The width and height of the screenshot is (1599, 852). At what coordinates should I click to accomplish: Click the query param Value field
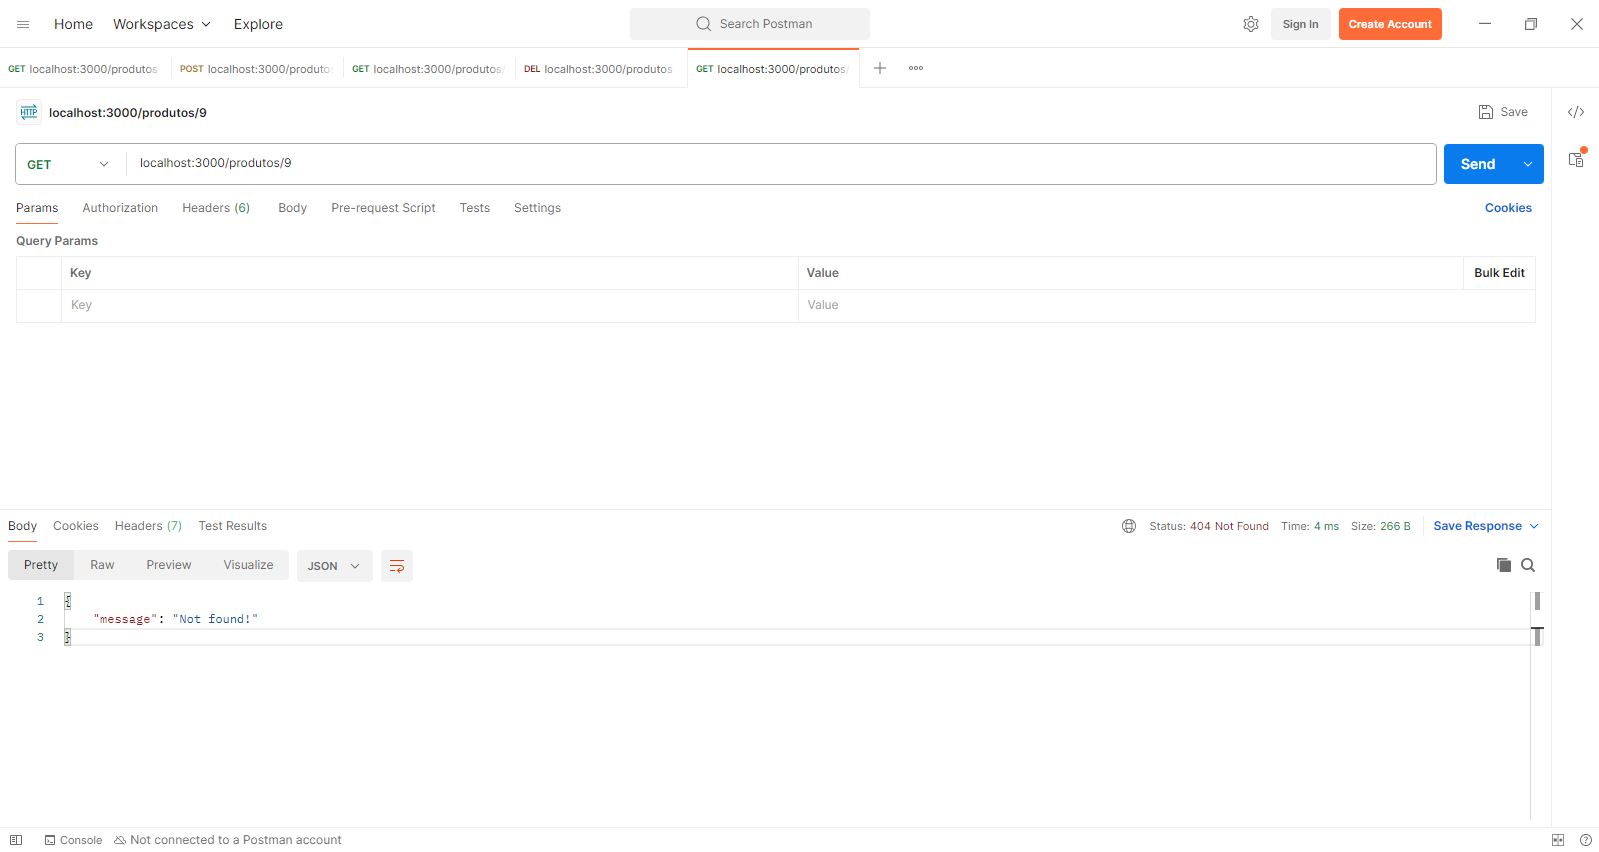(x=1167, y=306)
